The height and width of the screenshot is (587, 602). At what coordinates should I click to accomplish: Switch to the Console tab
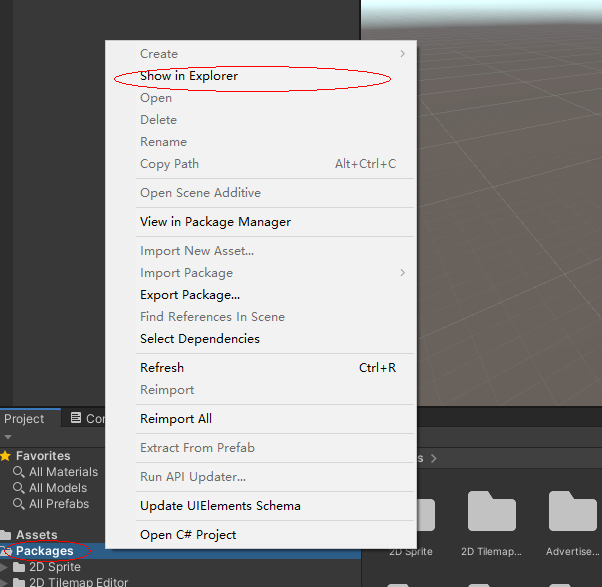87,419
